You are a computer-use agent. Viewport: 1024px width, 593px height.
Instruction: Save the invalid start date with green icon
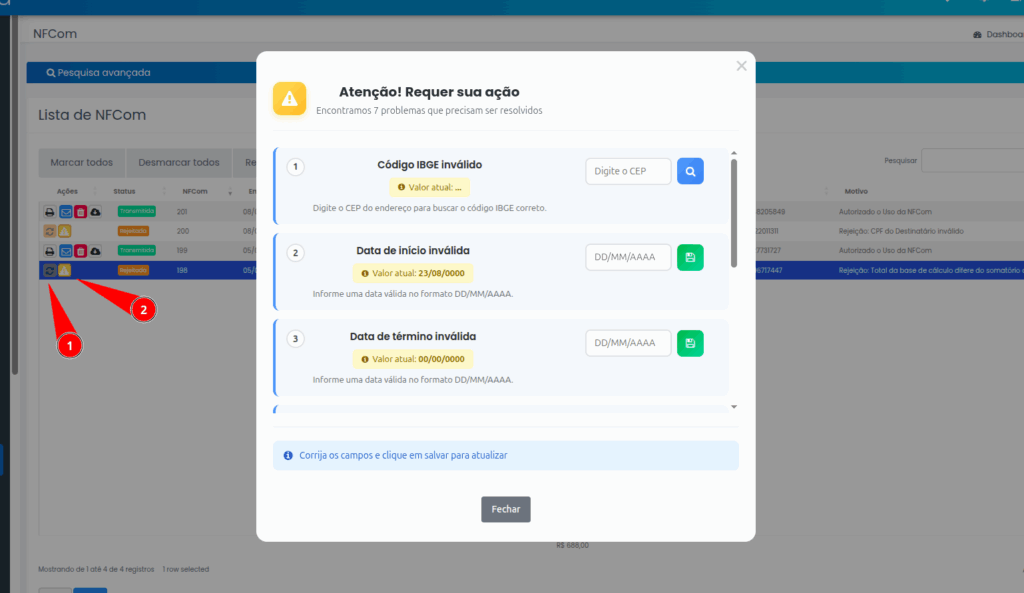[x=690, y=257]
